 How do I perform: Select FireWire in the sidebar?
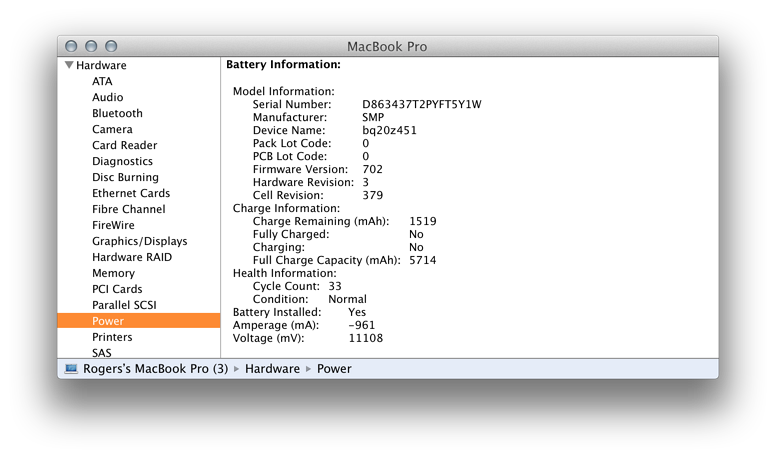(x=113, y=225)
